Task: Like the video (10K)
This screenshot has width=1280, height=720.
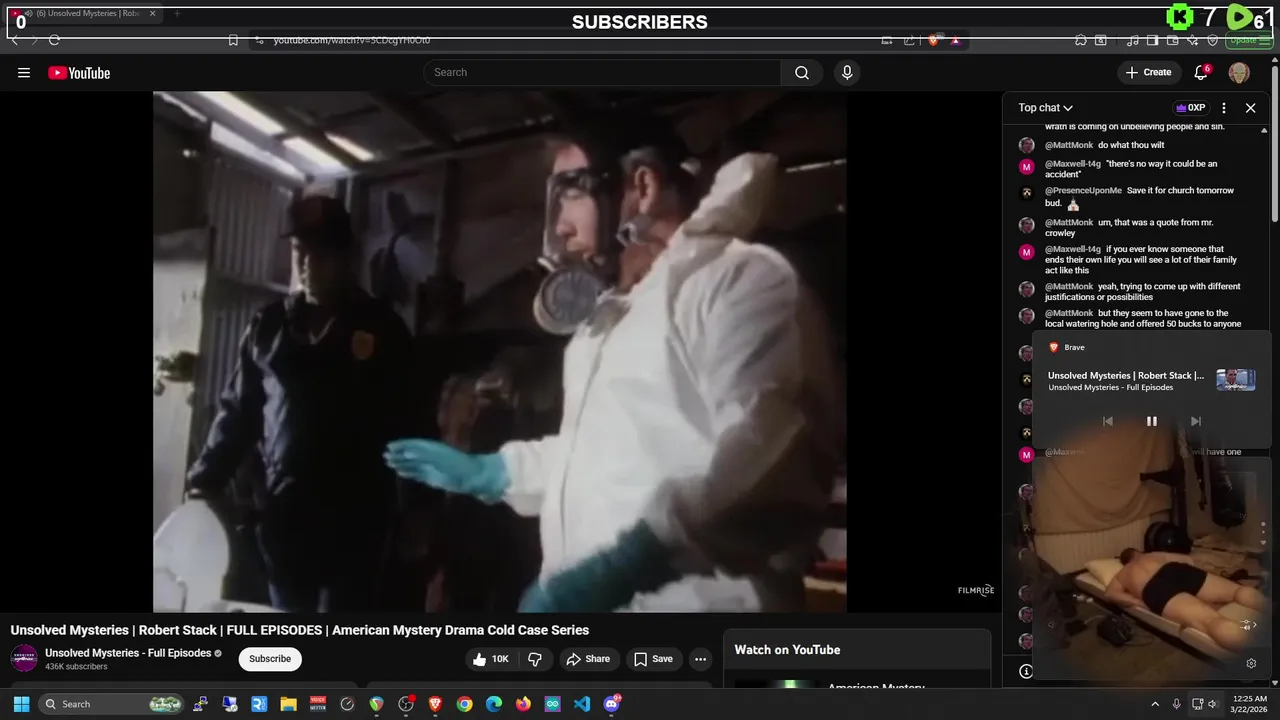Action: [491, 659]
